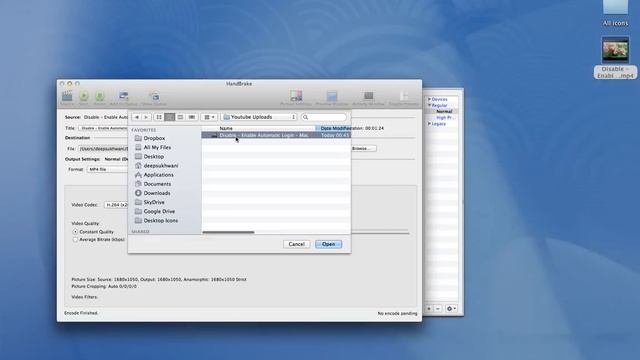Switch file dialog to list view
This screenshot has width=640, height=360.
pos(170,117)
